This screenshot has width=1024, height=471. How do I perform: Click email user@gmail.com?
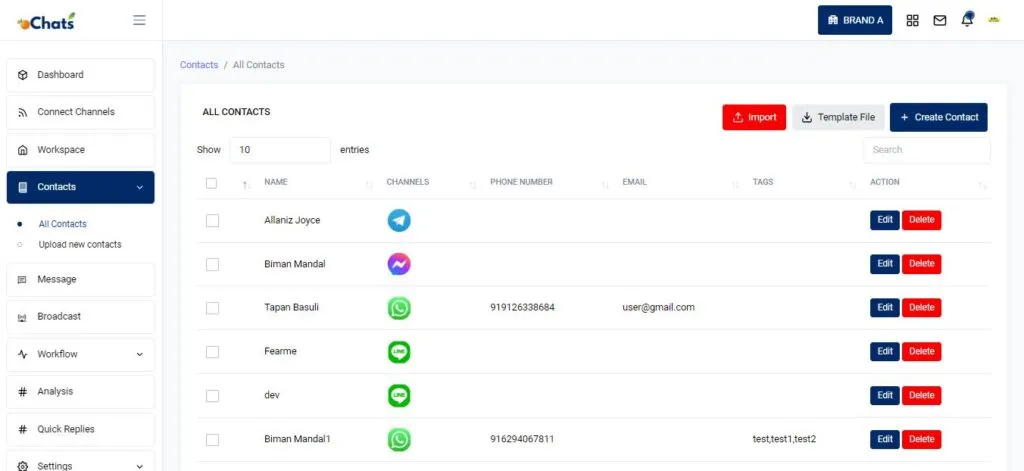click(x=658, y=307)
